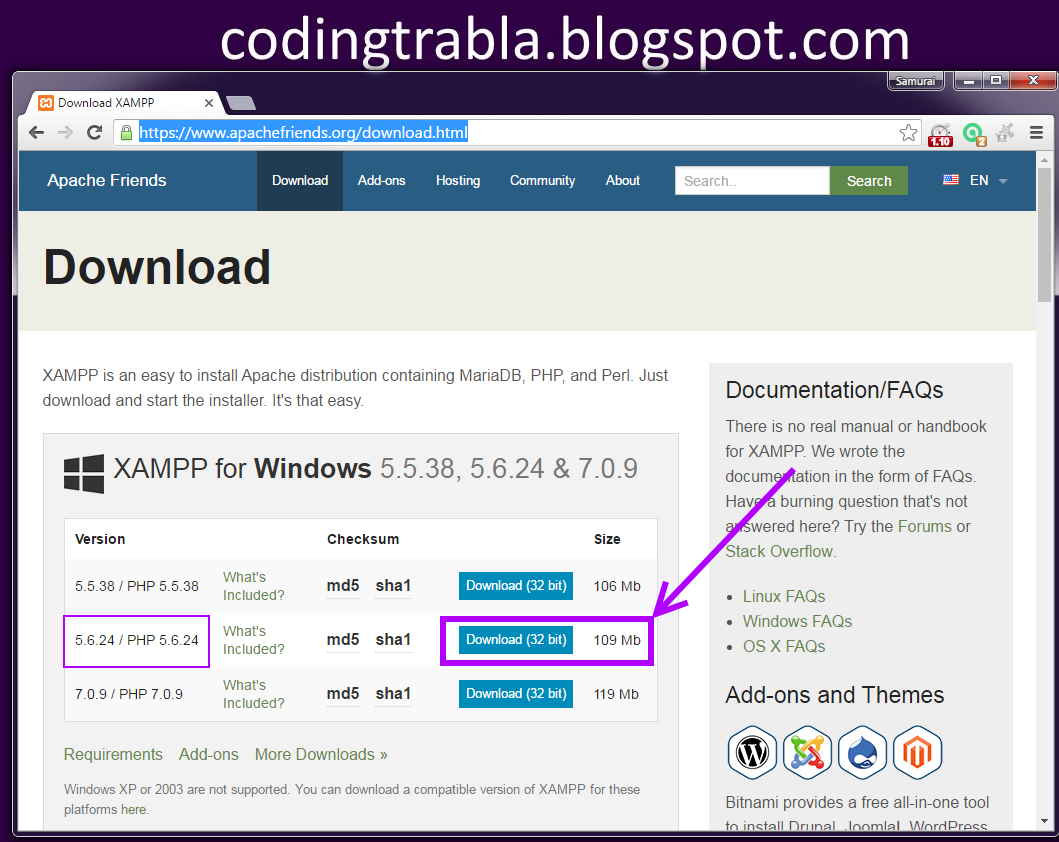Open the Stack Overflow link

779,551
